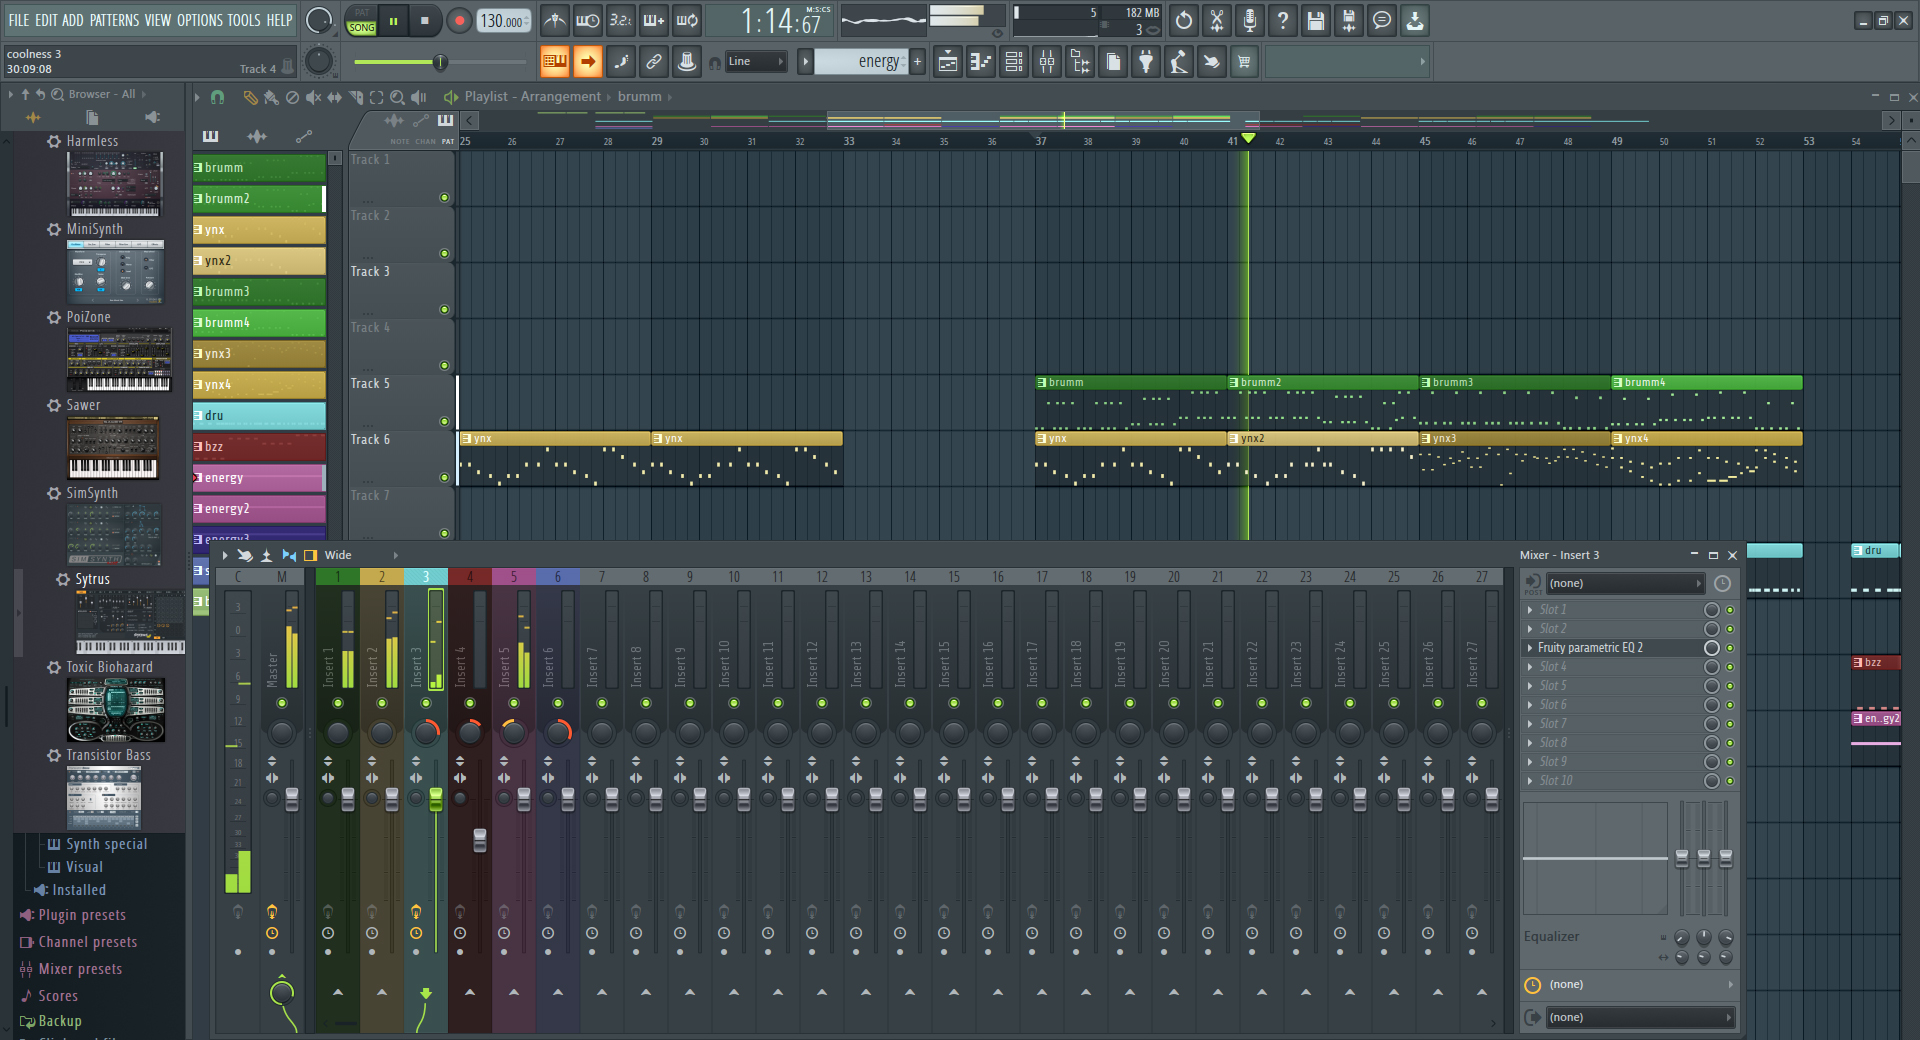Toggle the playlist snap magnet icon

[217, 97]
